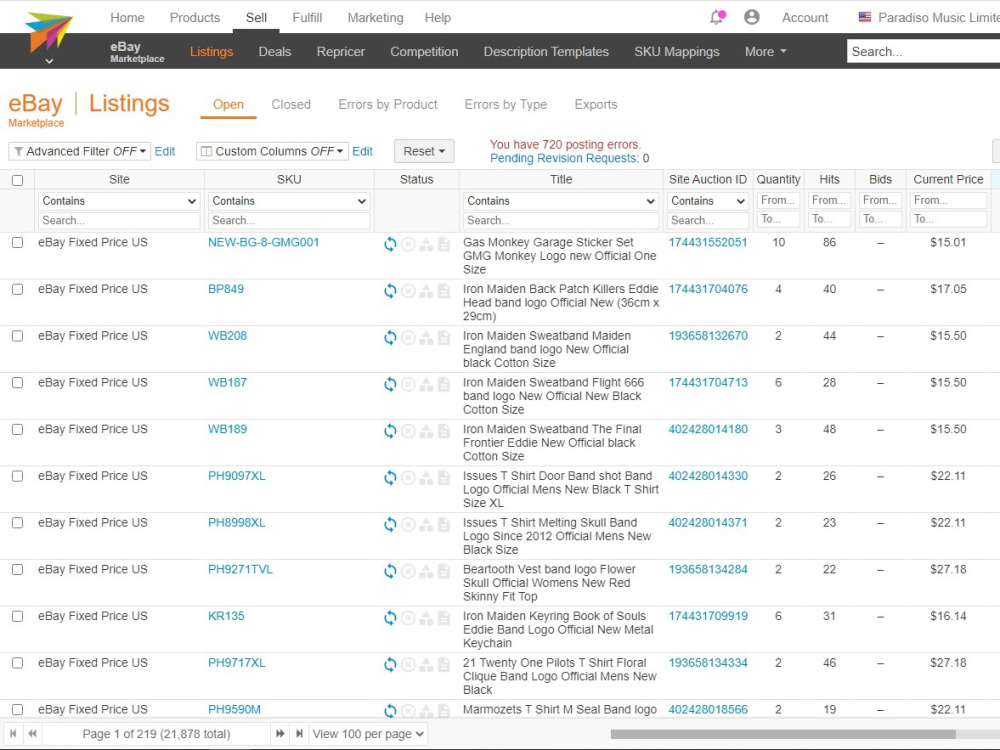Click the top Search field

pyautogui.click(x=923, y=52)
